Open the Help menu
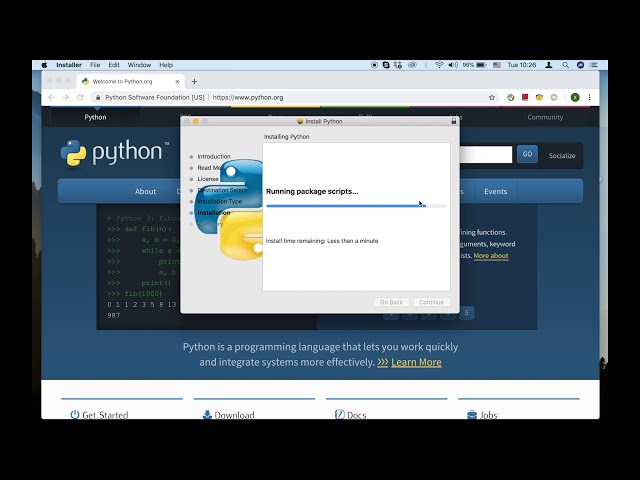This screenshot has height=480, width=640. 166,65
